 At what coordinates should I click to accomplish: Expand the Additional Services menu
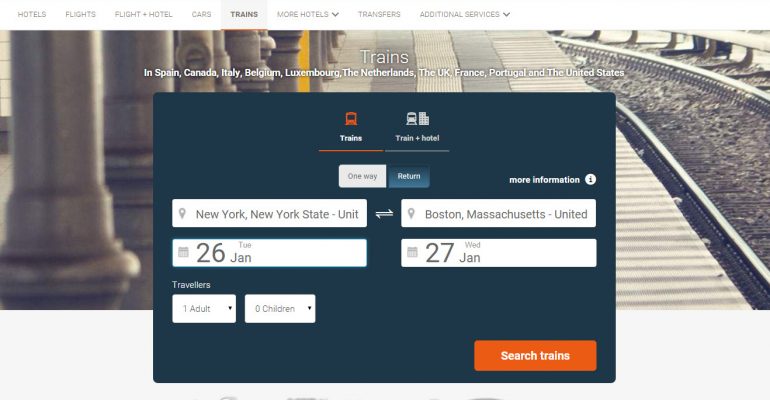464,14
